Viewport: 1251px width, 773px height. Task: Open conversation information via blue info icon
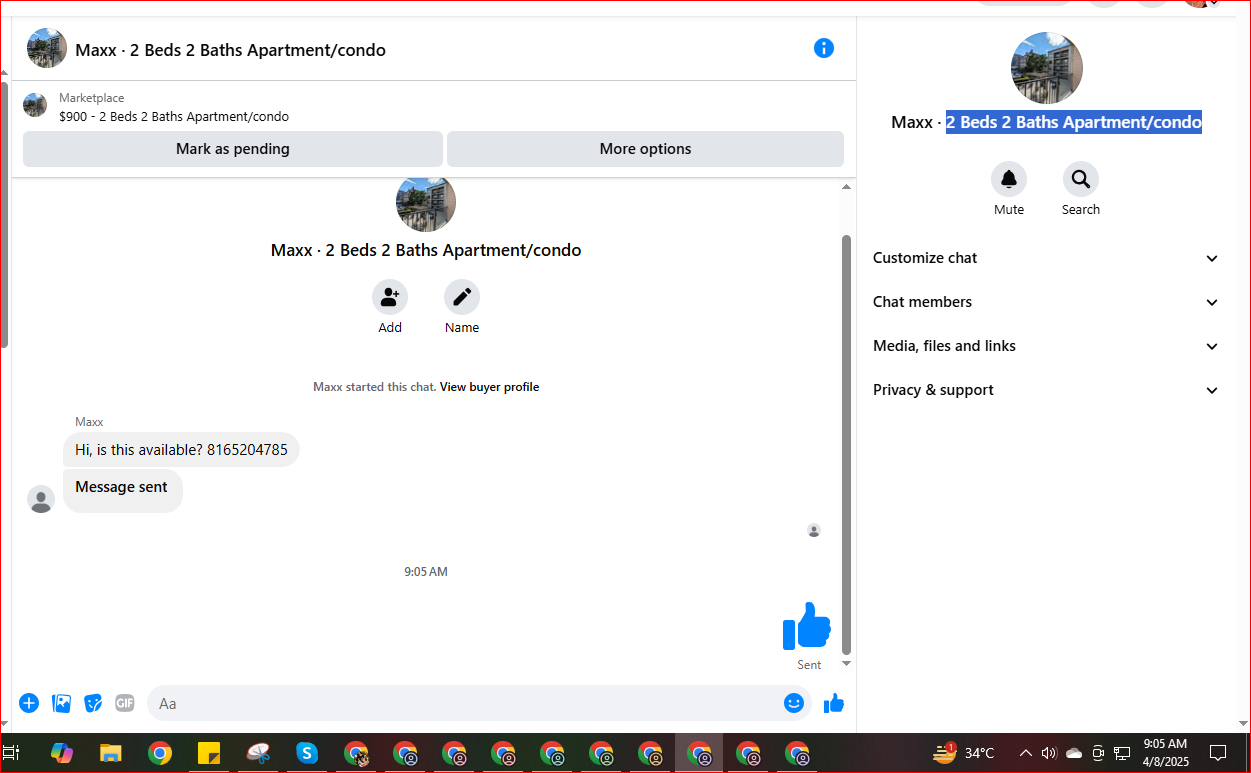click(824, 48)
